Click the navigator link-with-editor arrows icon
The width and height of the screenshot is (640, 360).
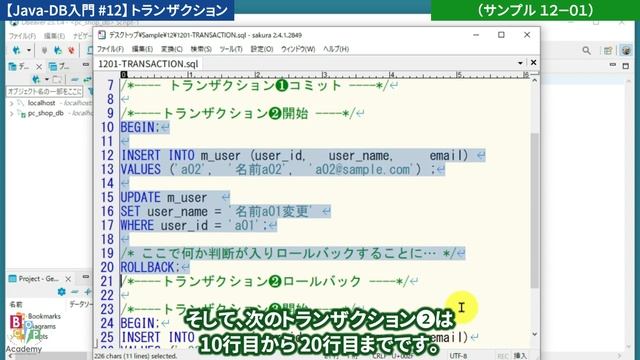pyautogui.click(x=87, y=80)
